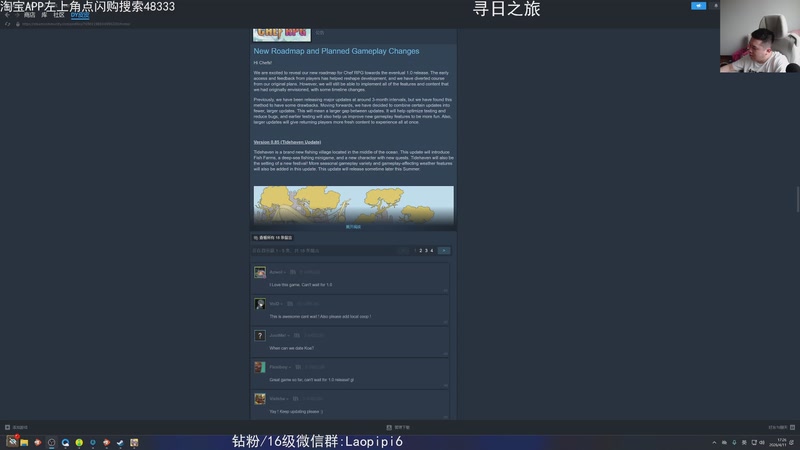Go to comments page 2
Screen dimensions: 800x450
point(420,251)
